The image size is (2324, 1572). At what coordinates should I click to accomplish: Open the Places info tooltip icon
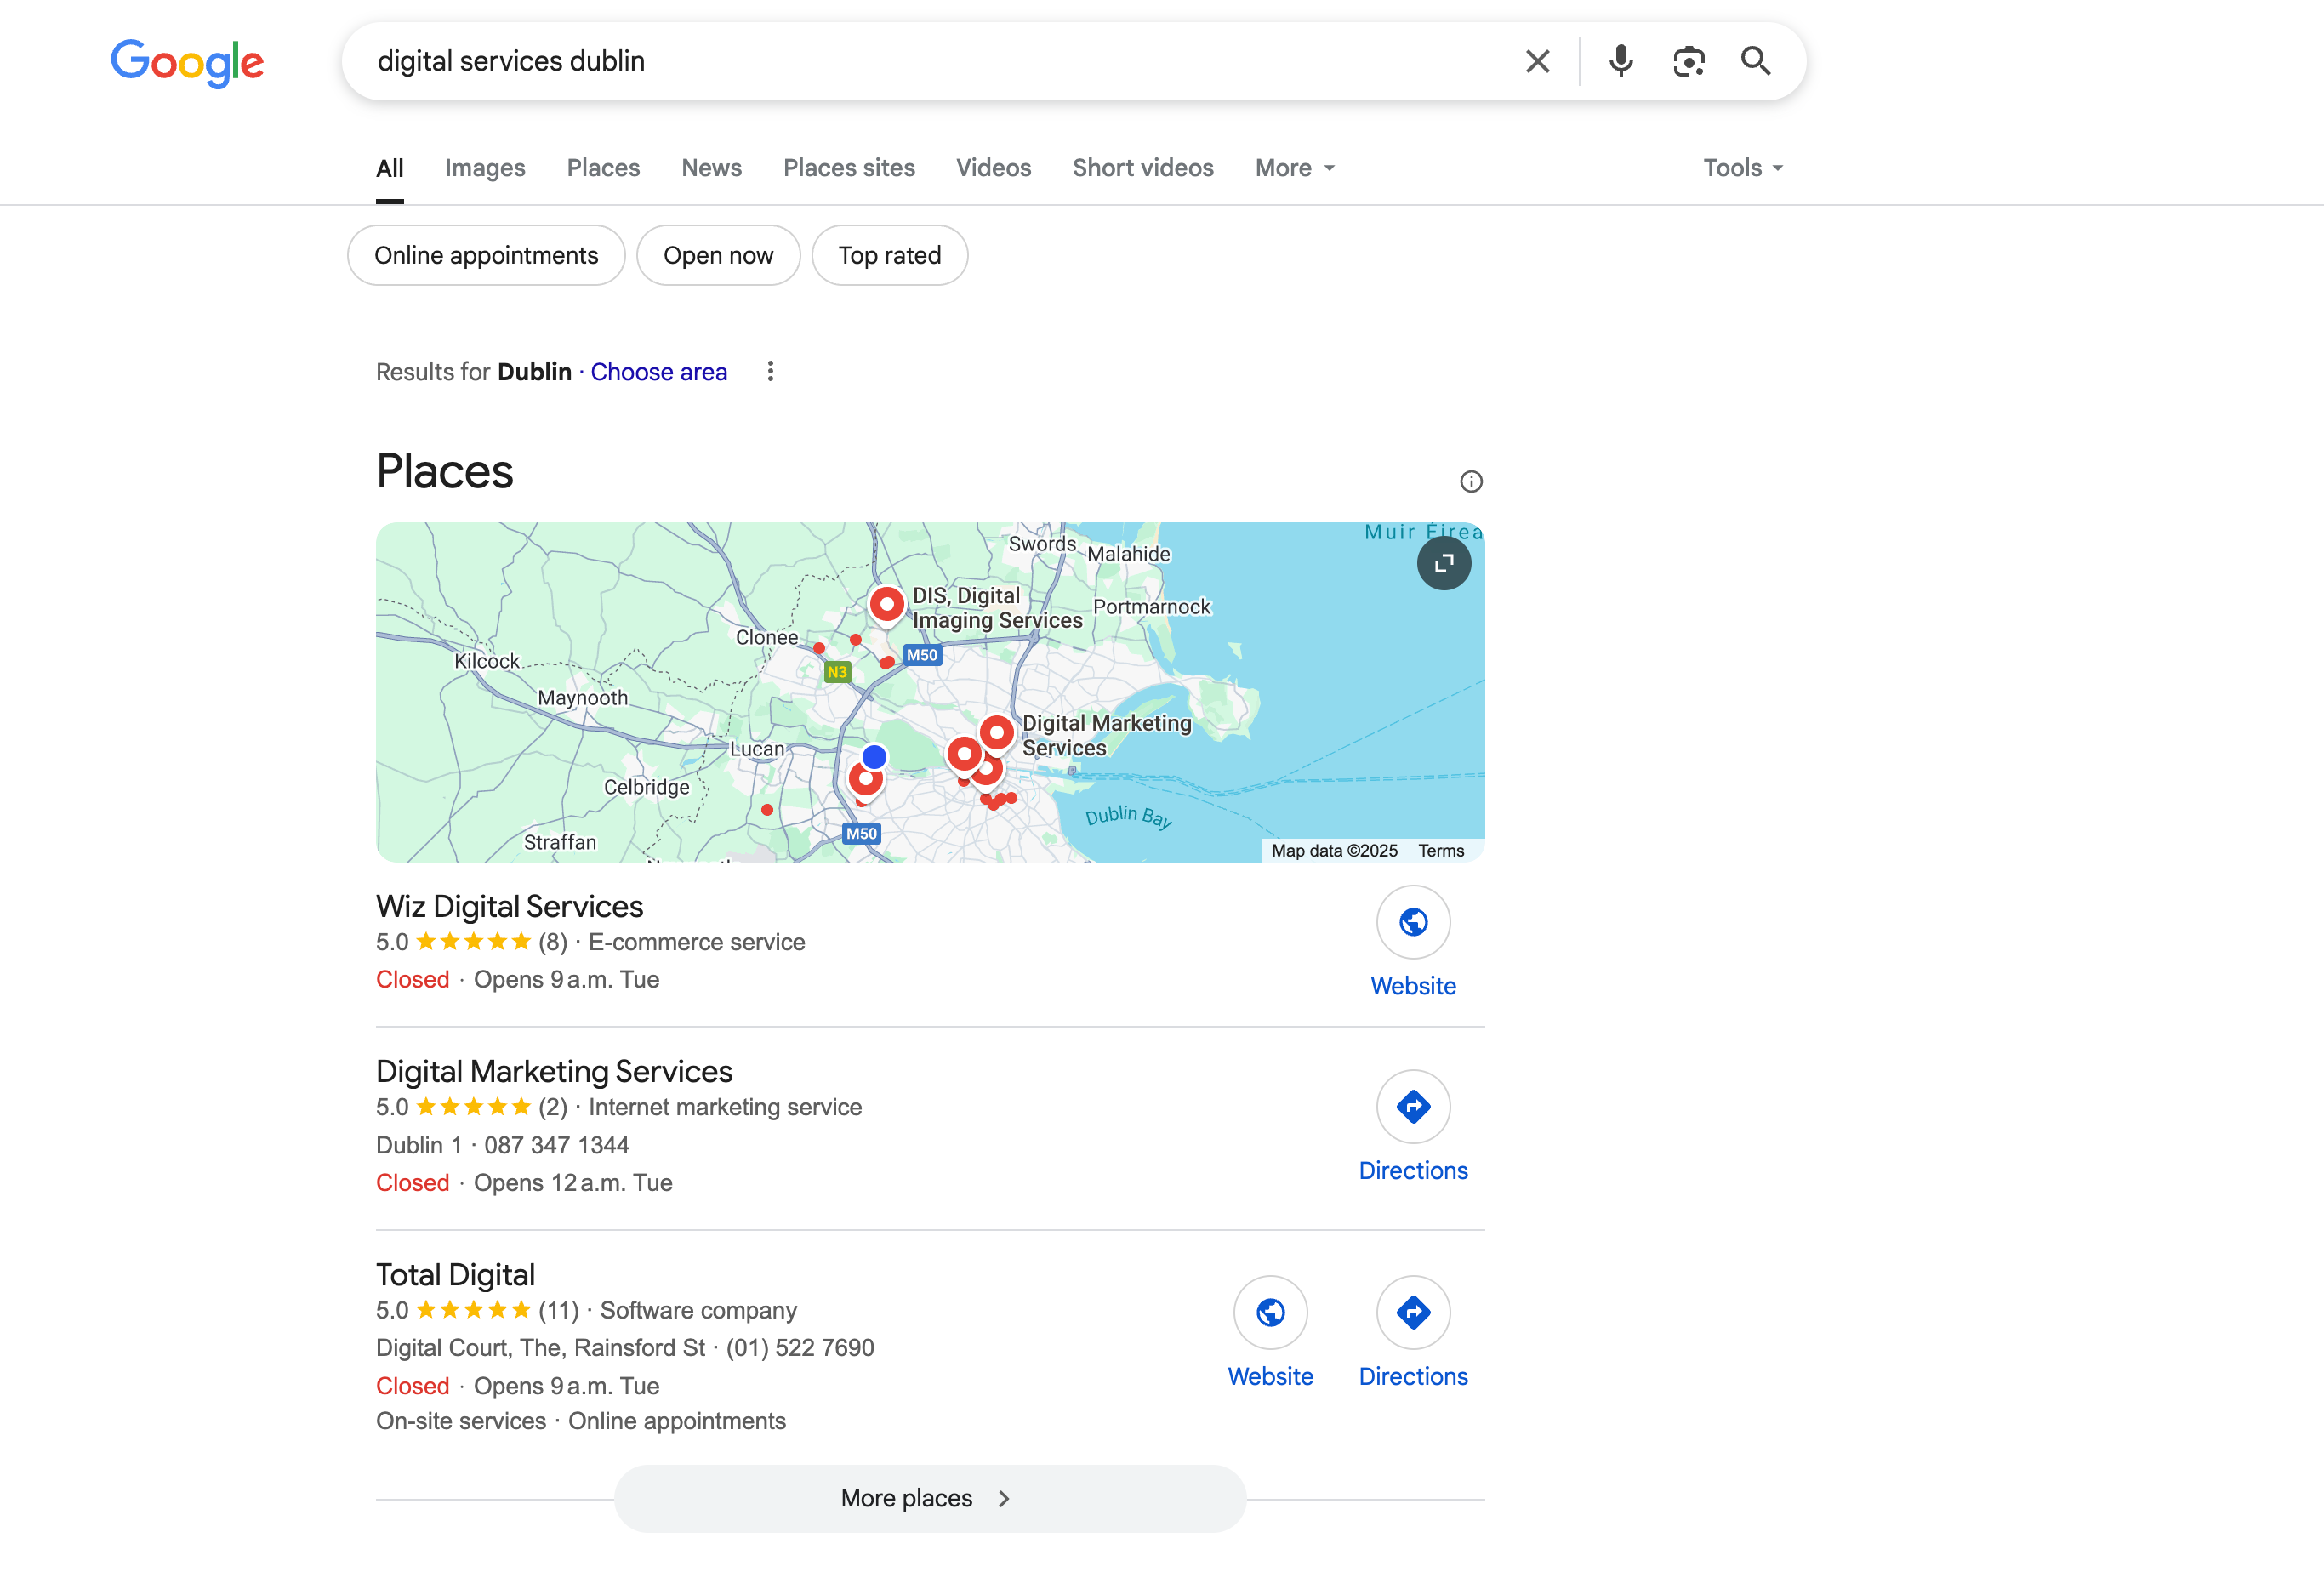pos(1470,481)
